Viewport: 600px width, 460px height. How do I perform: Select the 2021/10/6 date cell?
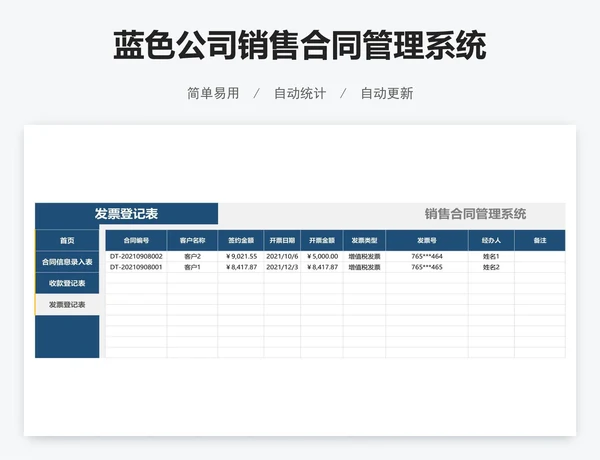(x=282, y=256)
